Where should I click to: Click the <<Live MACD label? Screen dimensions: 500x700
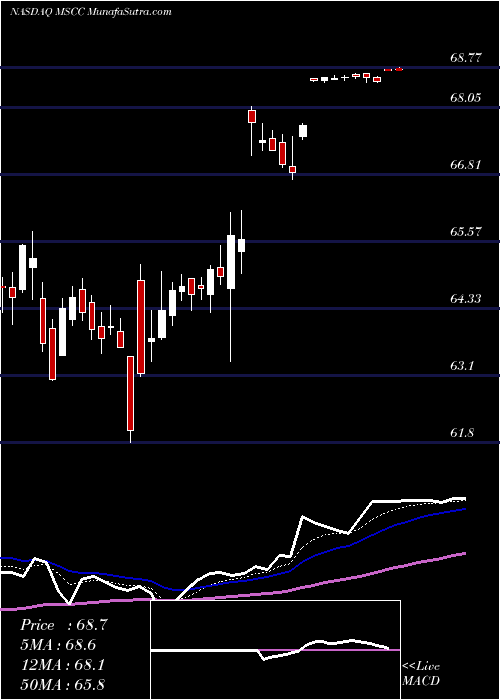tap(421, 674)
